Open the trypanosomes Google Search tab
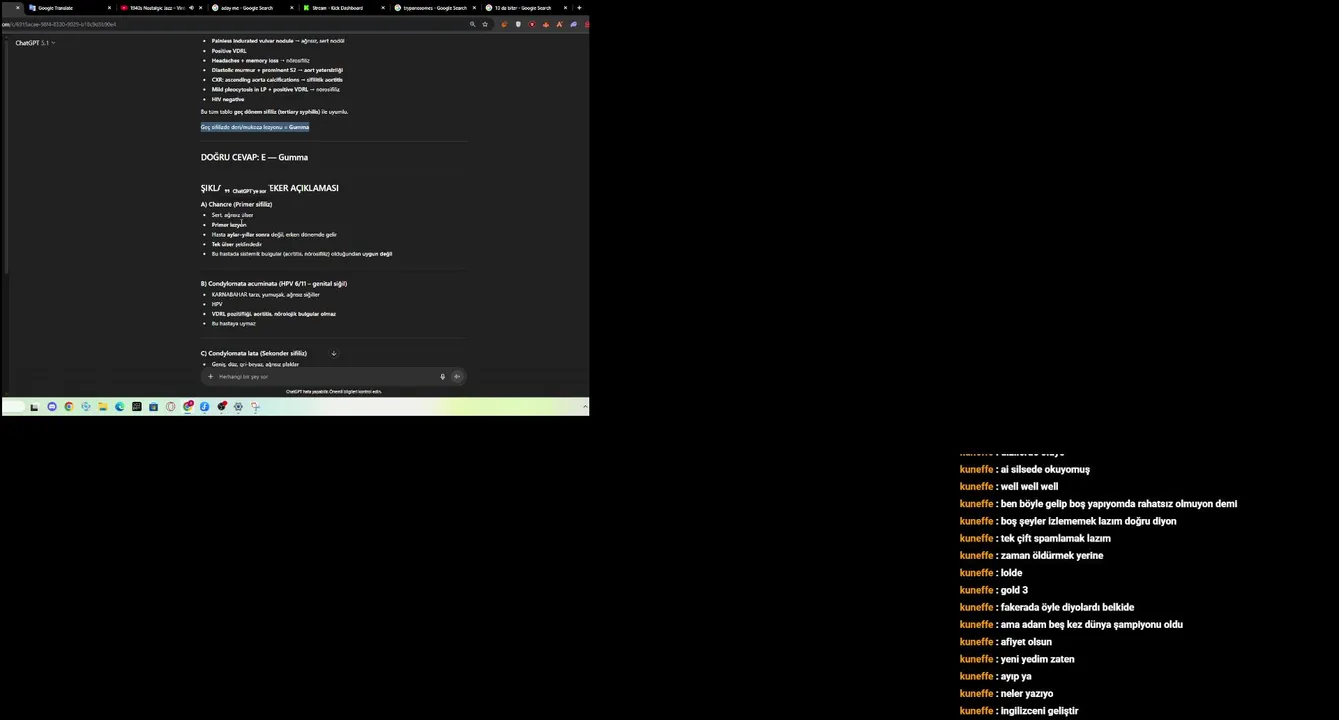Viewport: 1339px width, 720px height. click(x=434, y=8)
